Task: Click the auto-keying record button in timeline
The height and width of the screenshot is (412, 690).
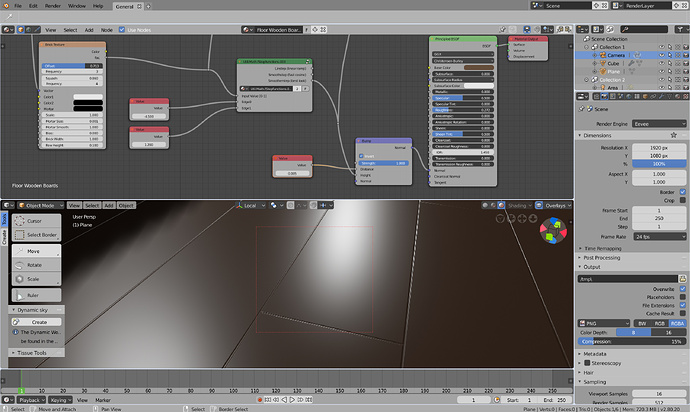Action: (260, 400)
